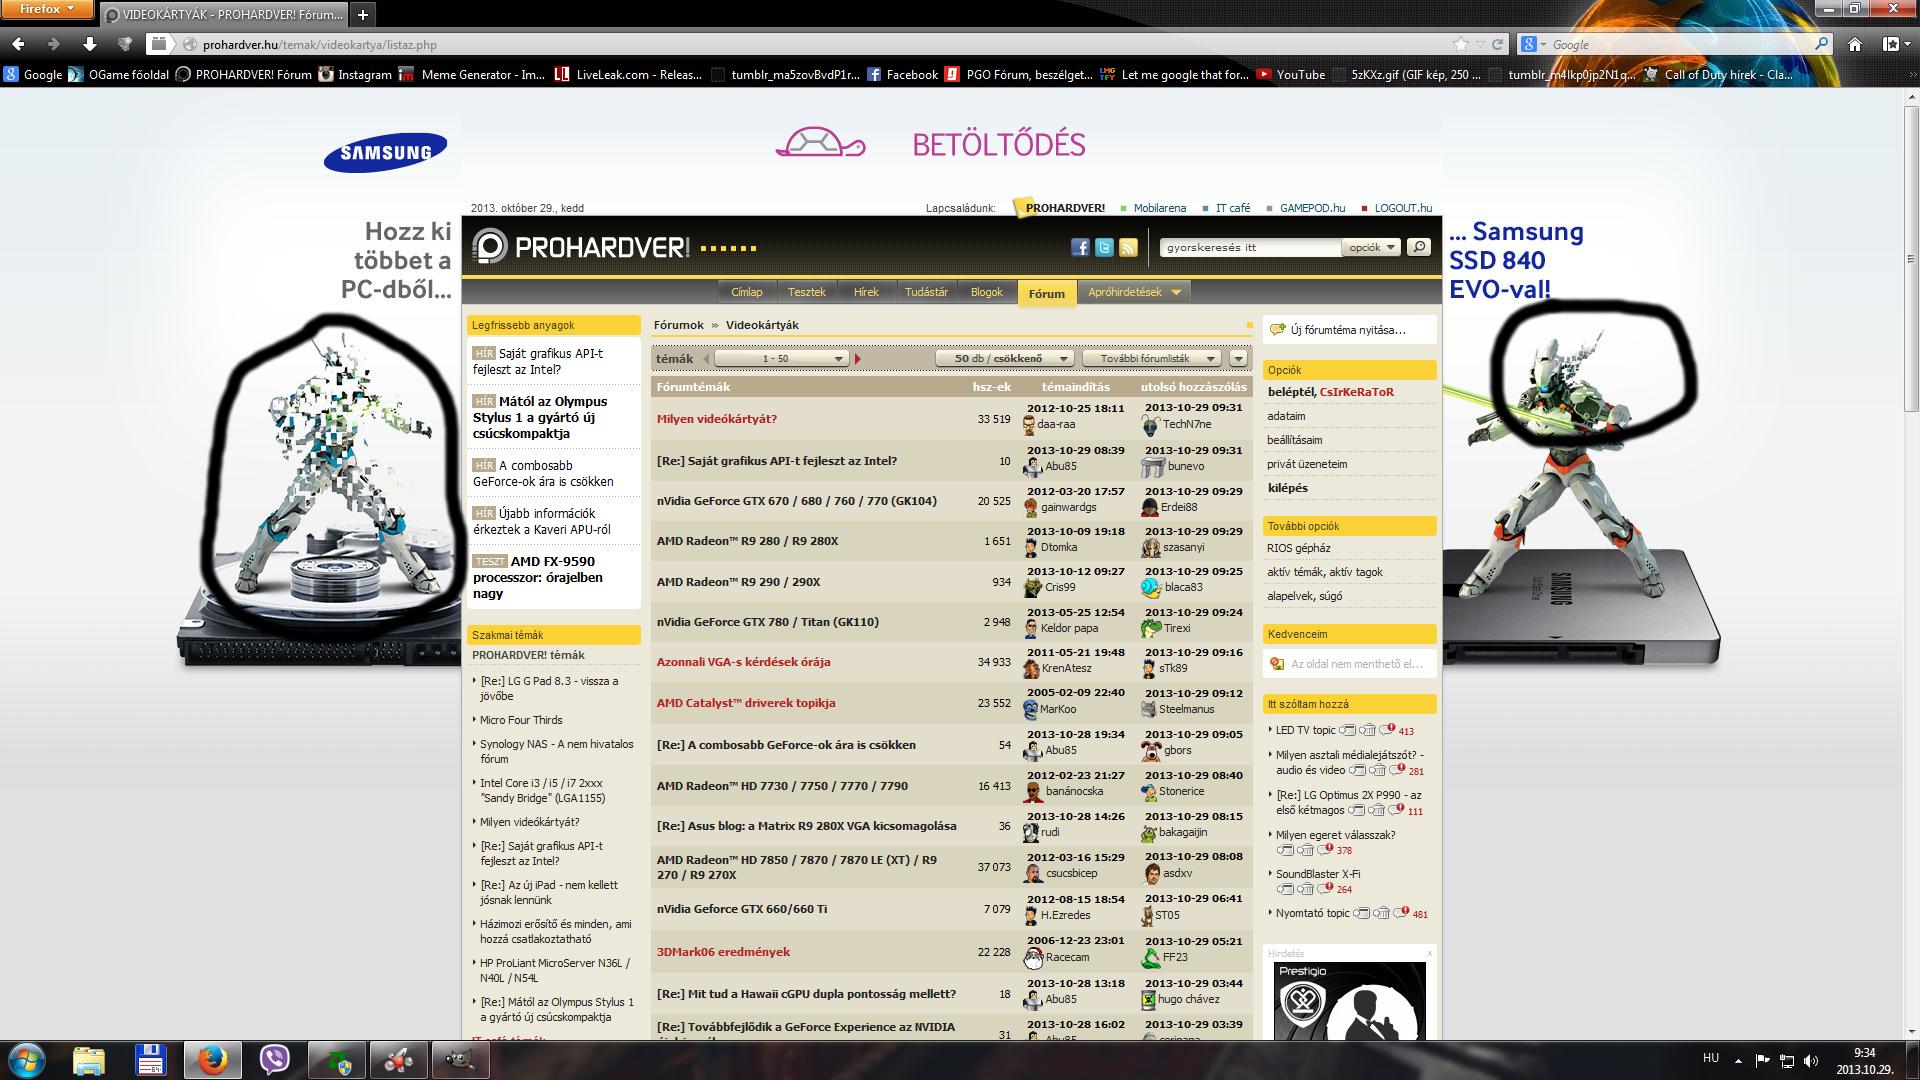The image size is (1920, 1080).
Task: Click Fórumok breadcrumb link
Action: point(679,325)
